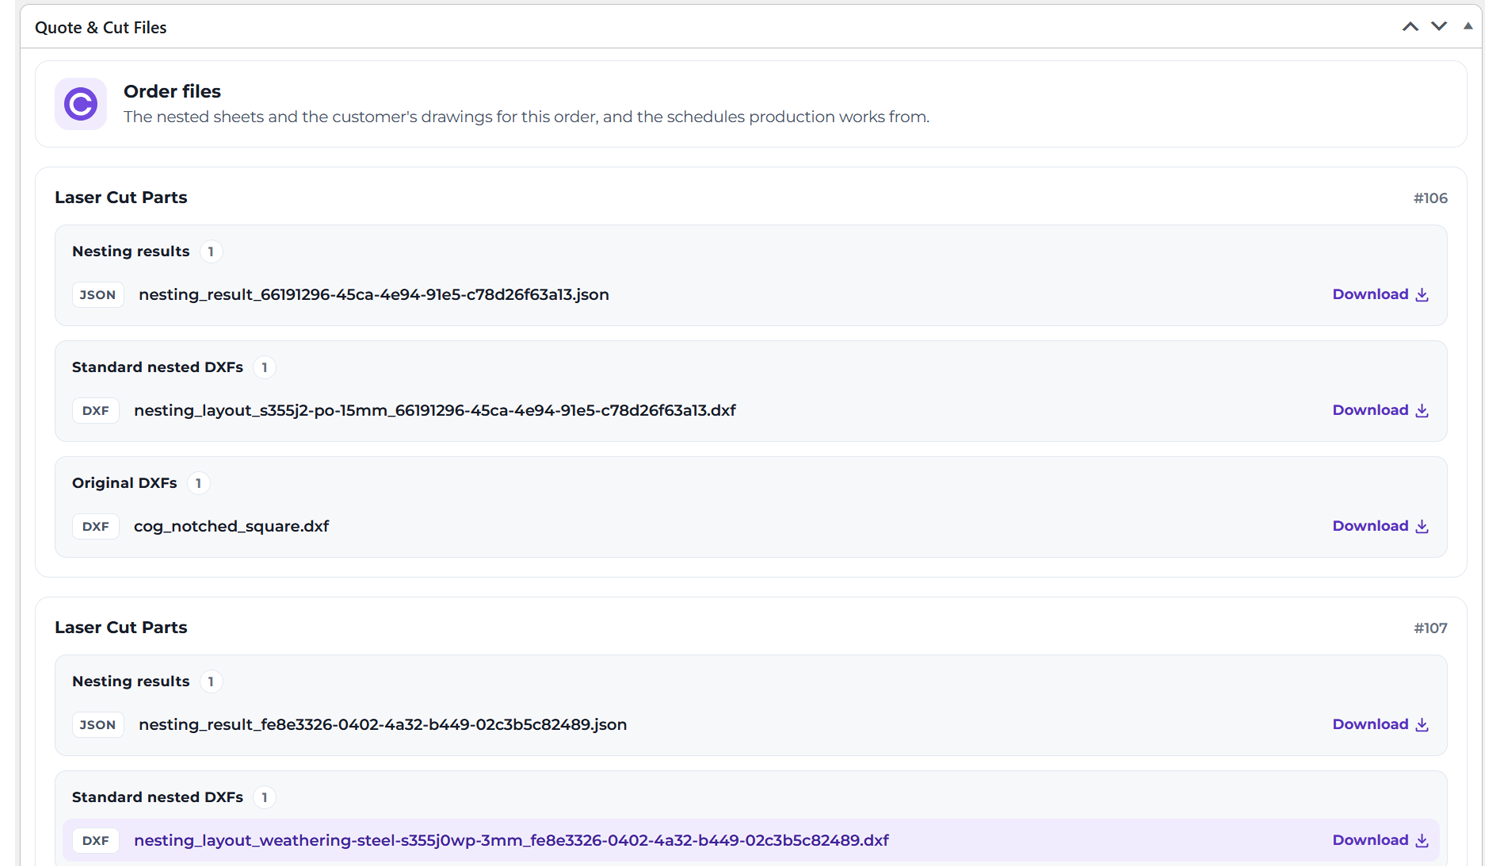
Task: Download nesting_layout_weathering-steel DXF file
Action: (1380, 841)
